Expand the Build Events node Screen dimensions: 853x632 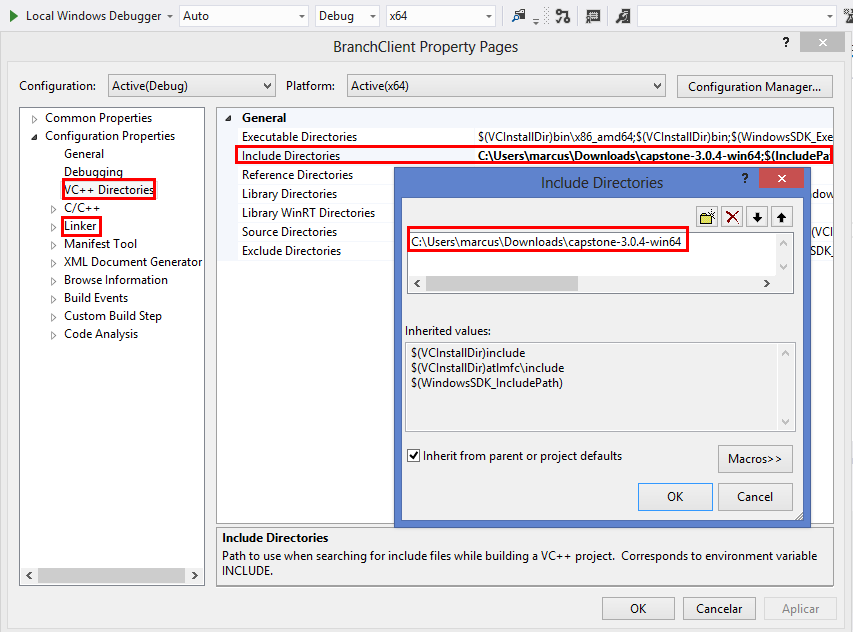[53, 299]
